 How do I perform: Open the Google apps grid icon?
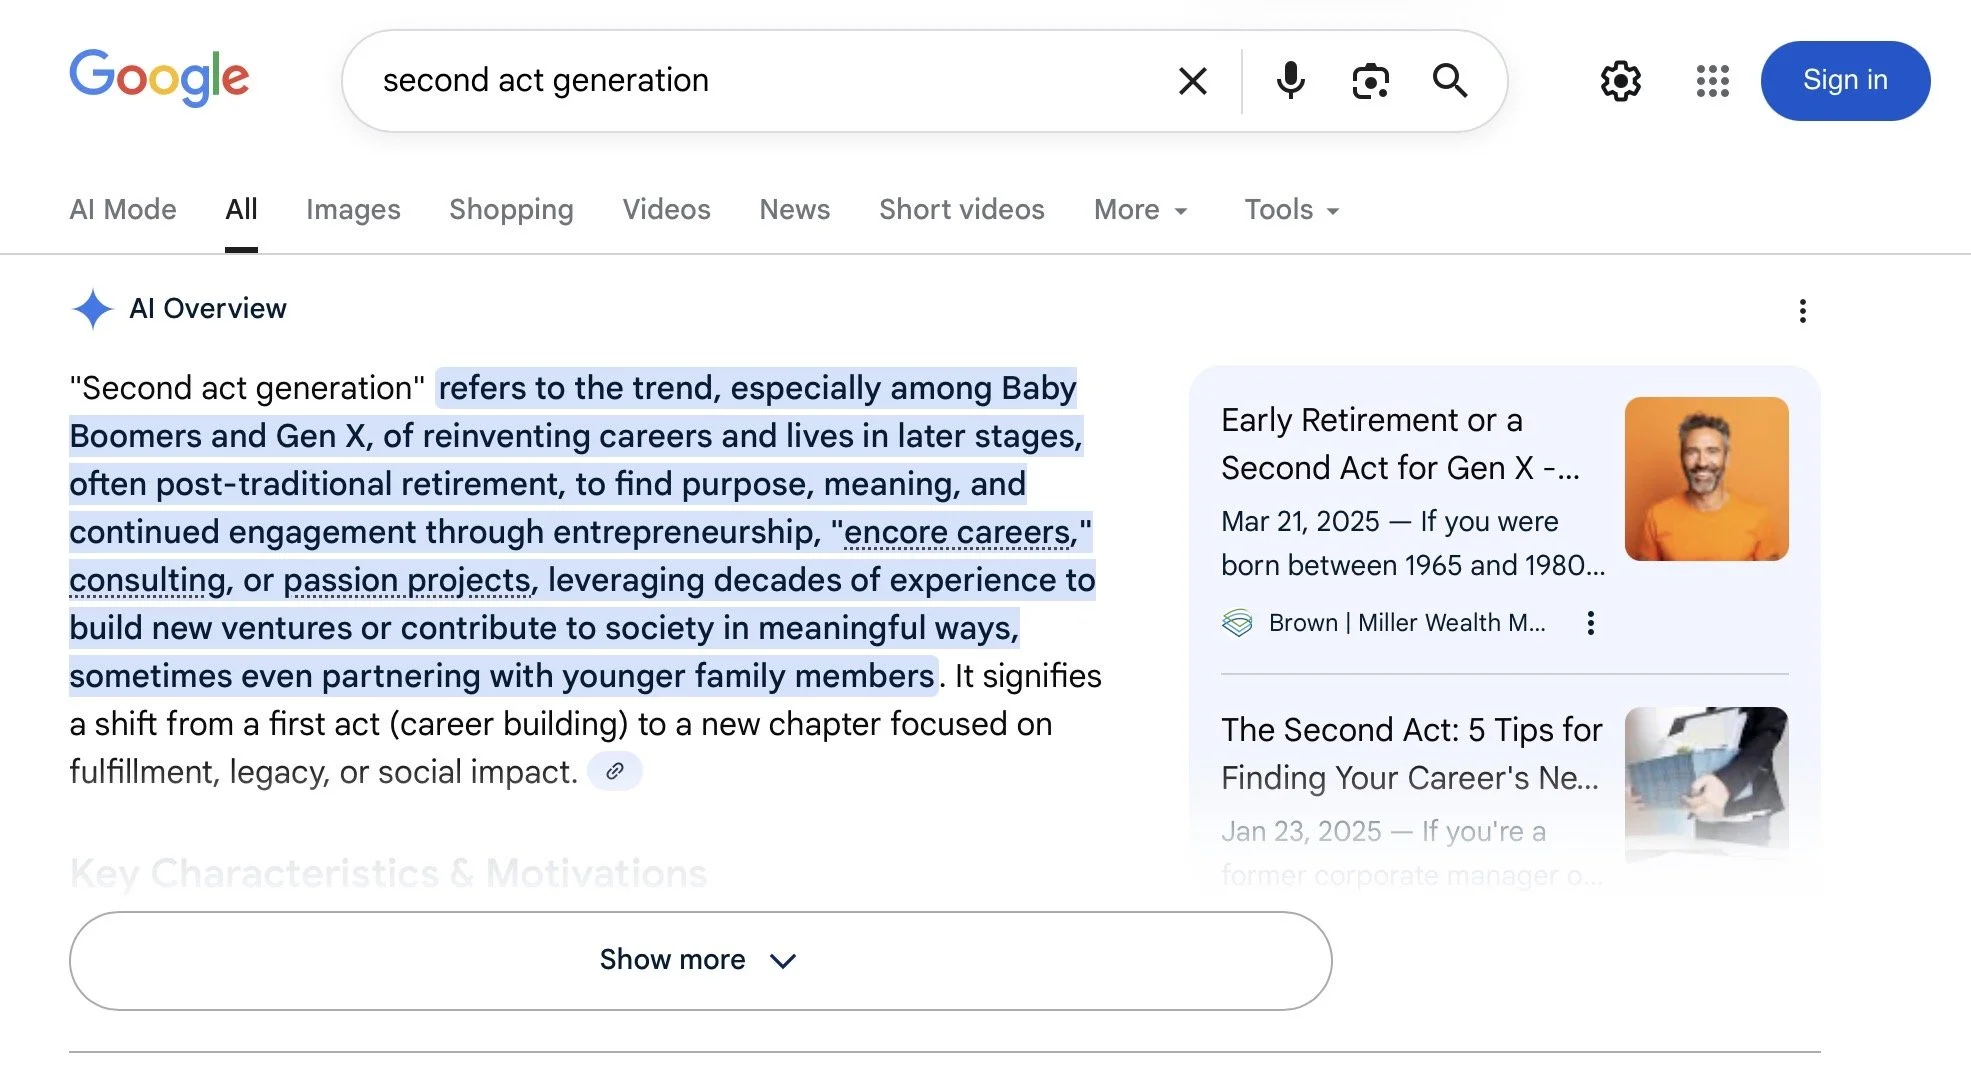click(1712, 81)
